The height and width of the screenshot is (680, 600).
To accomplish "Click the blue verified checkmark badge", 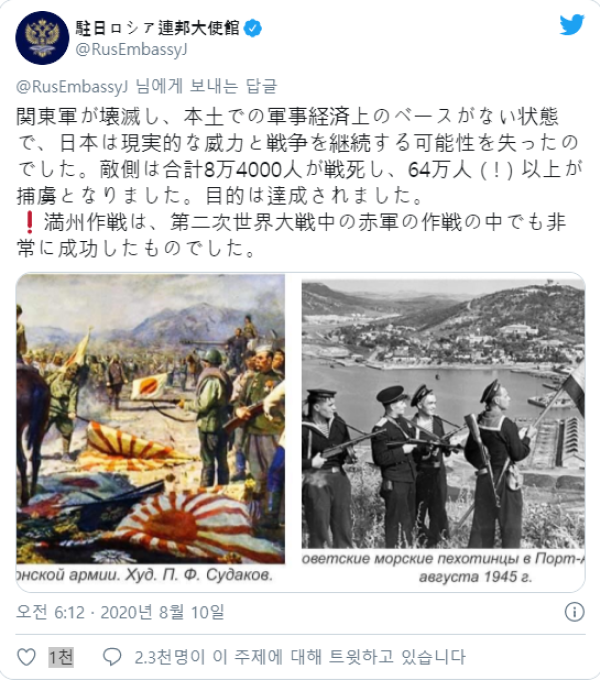I will [x=253, y=29].
